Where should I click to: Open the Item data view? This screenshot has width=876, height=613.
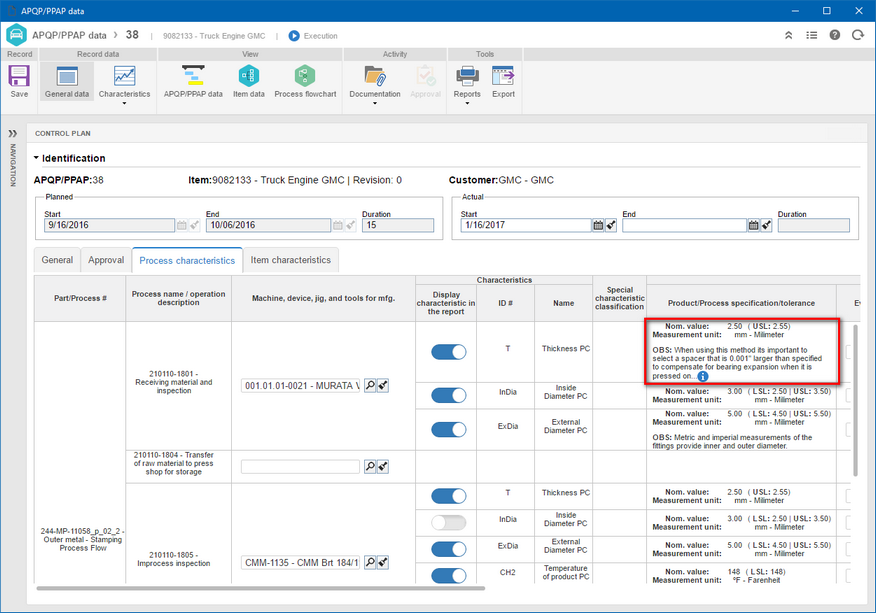coord(249,82)
